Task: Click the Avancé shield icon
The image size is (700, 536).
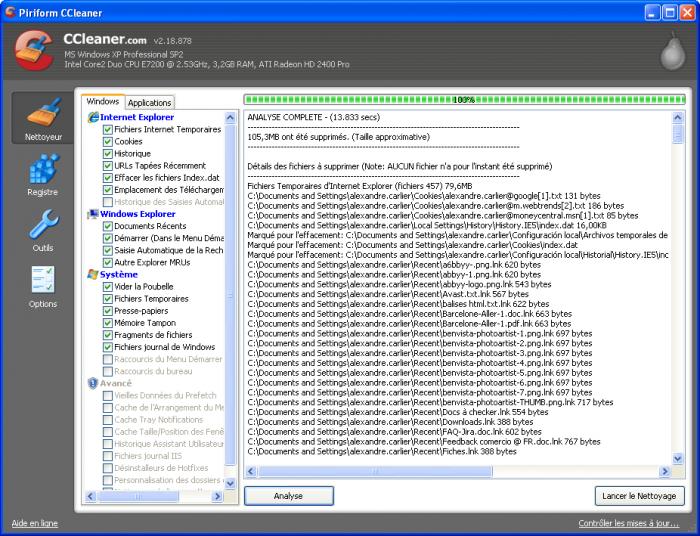Action: (x=93, y=383)
